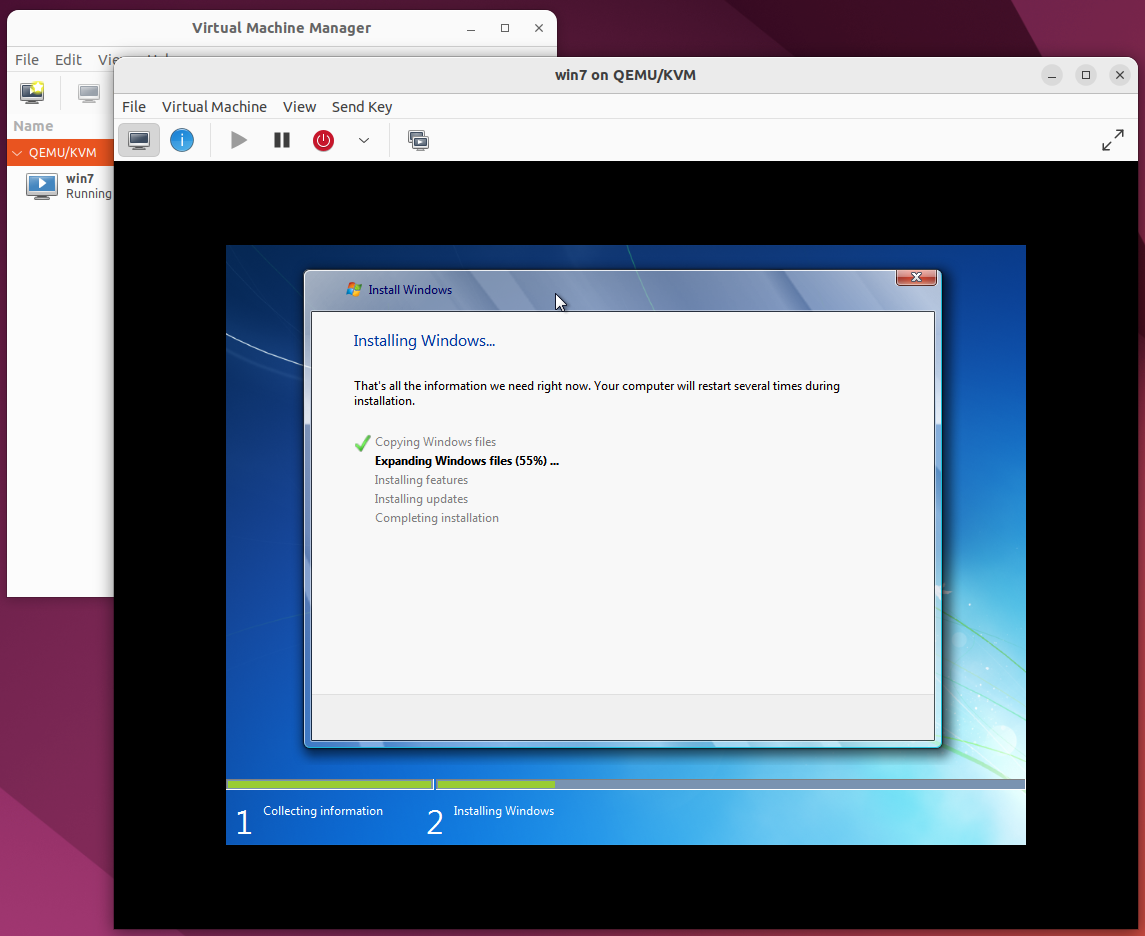The image size is (1145, 936).
Task: Open the View menu in win7 window
Action: (x=299, y=107)
